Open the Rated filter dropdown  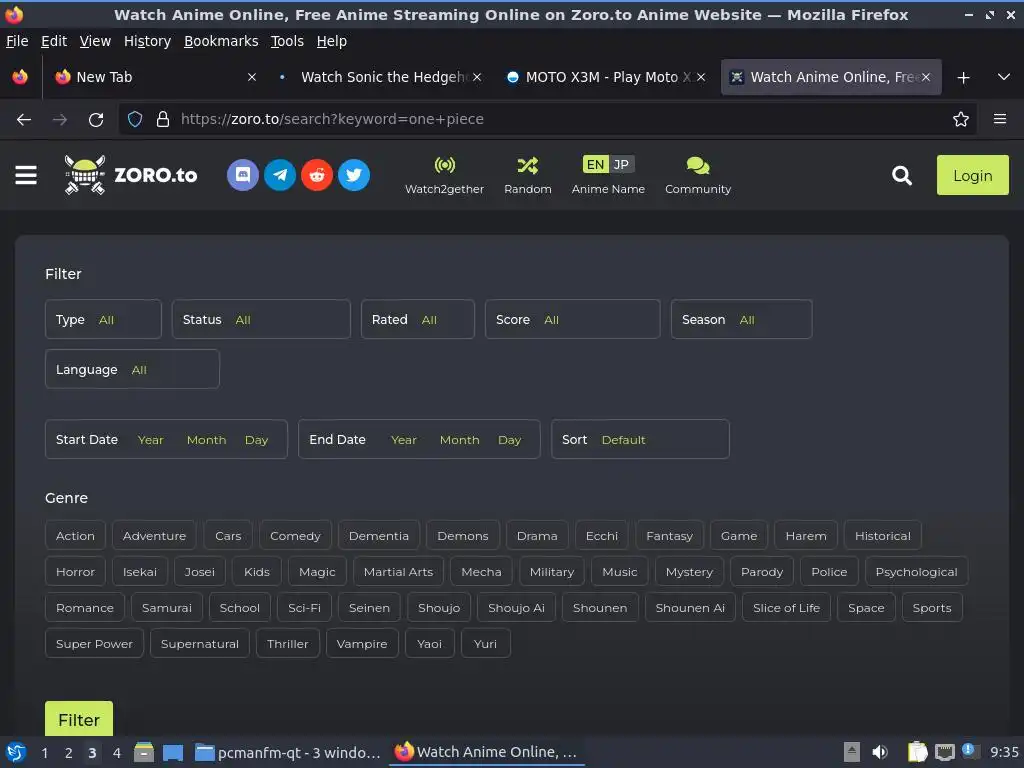tap(418, 319)
